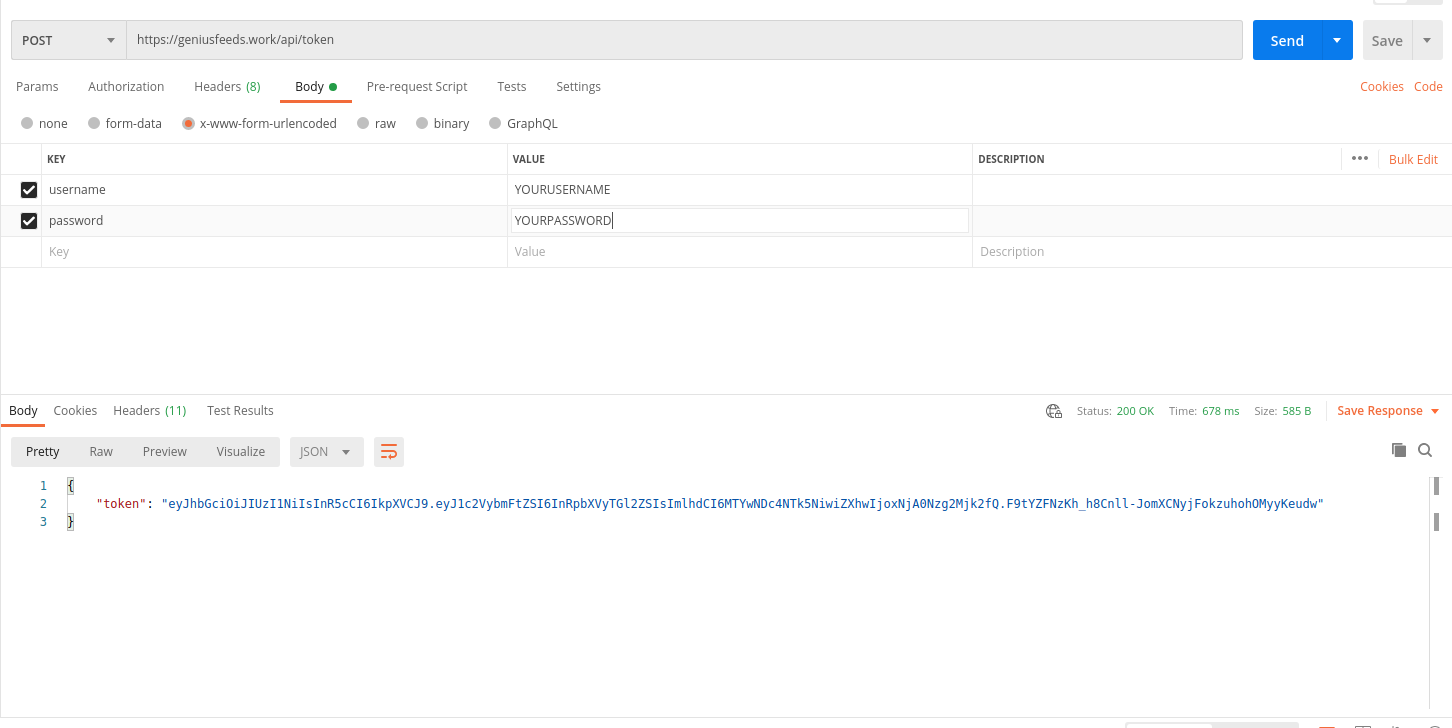
Task: Uncheck the password parameter row
Action: tap(29, 220)
